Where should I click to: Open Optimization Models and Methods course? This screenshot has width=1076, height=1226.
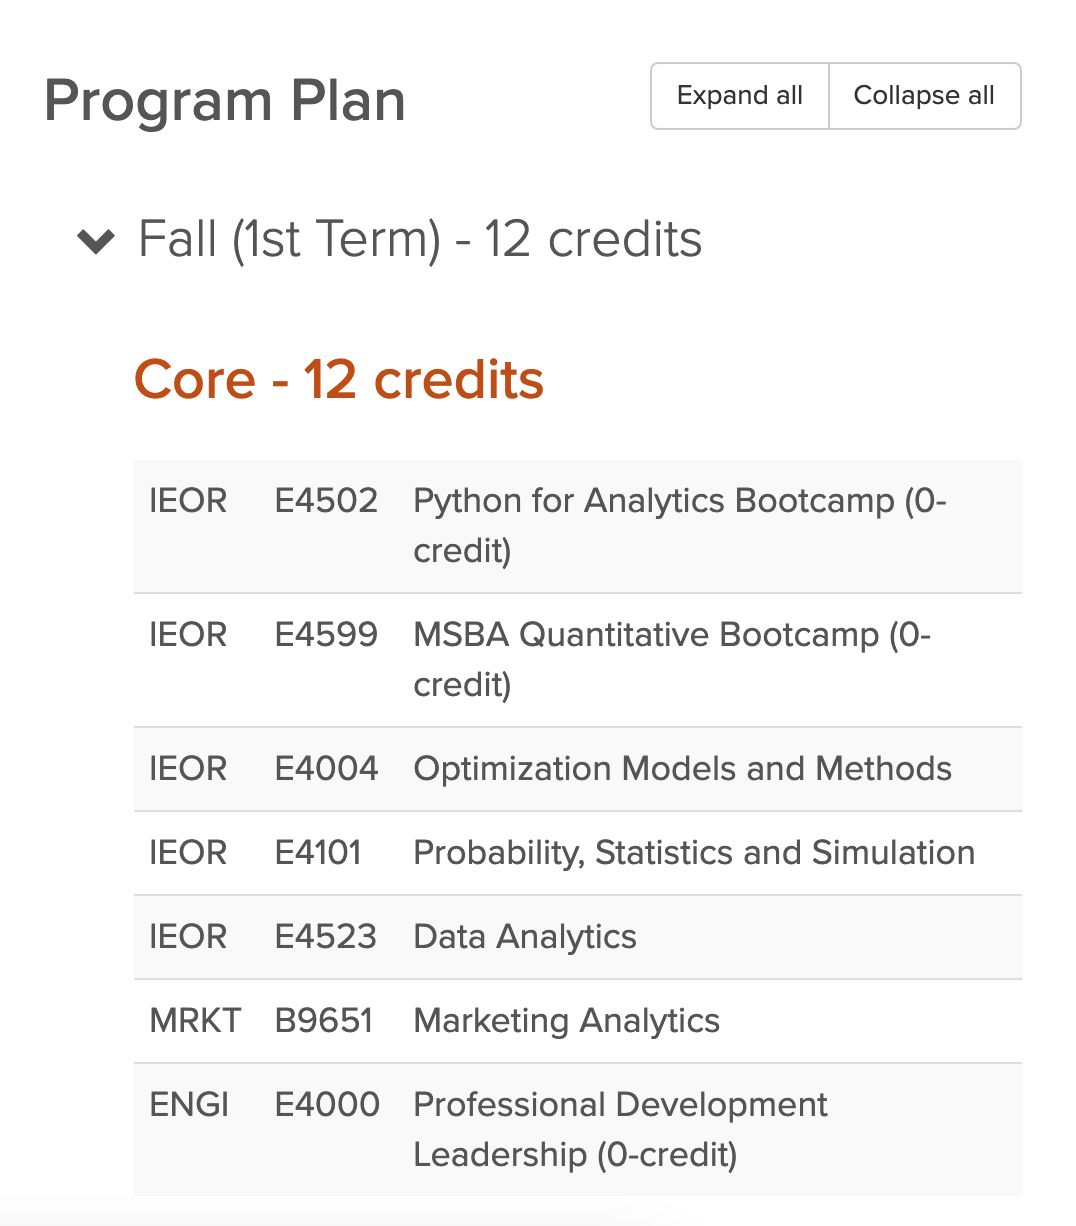(x=682, y=769)
